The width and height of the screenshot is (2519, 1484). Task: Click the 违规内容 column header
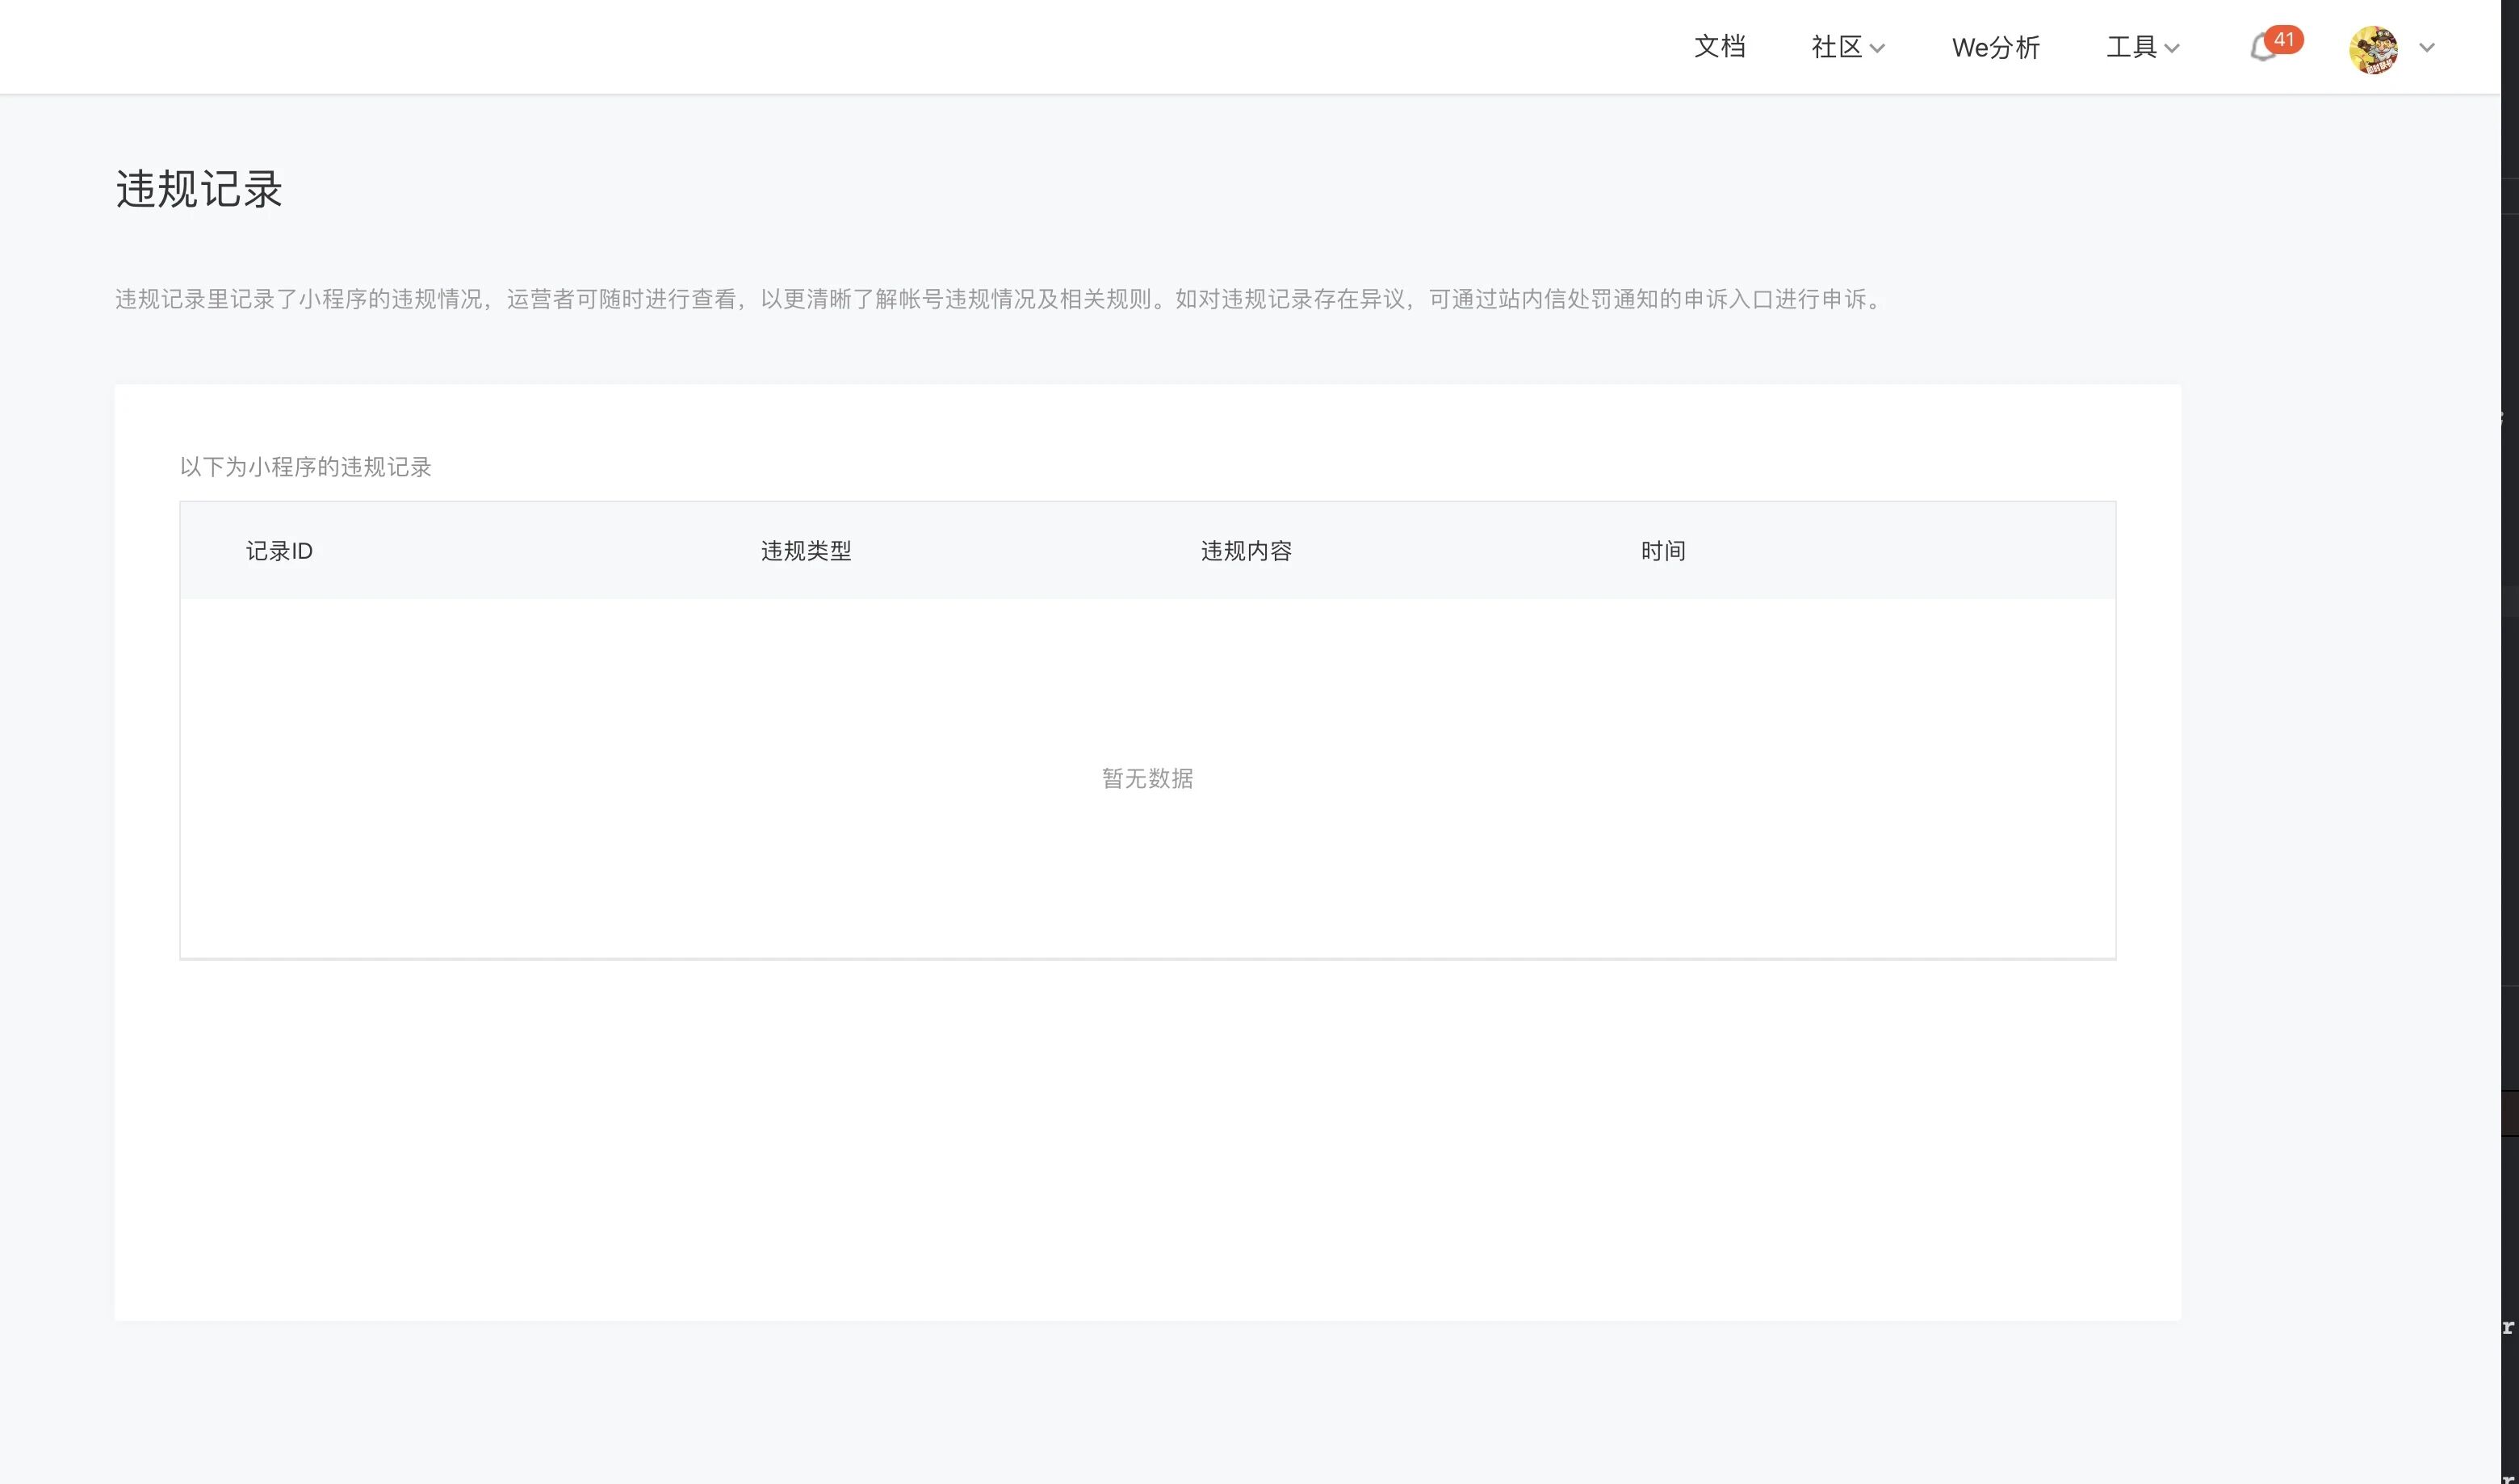(1246, 551)
